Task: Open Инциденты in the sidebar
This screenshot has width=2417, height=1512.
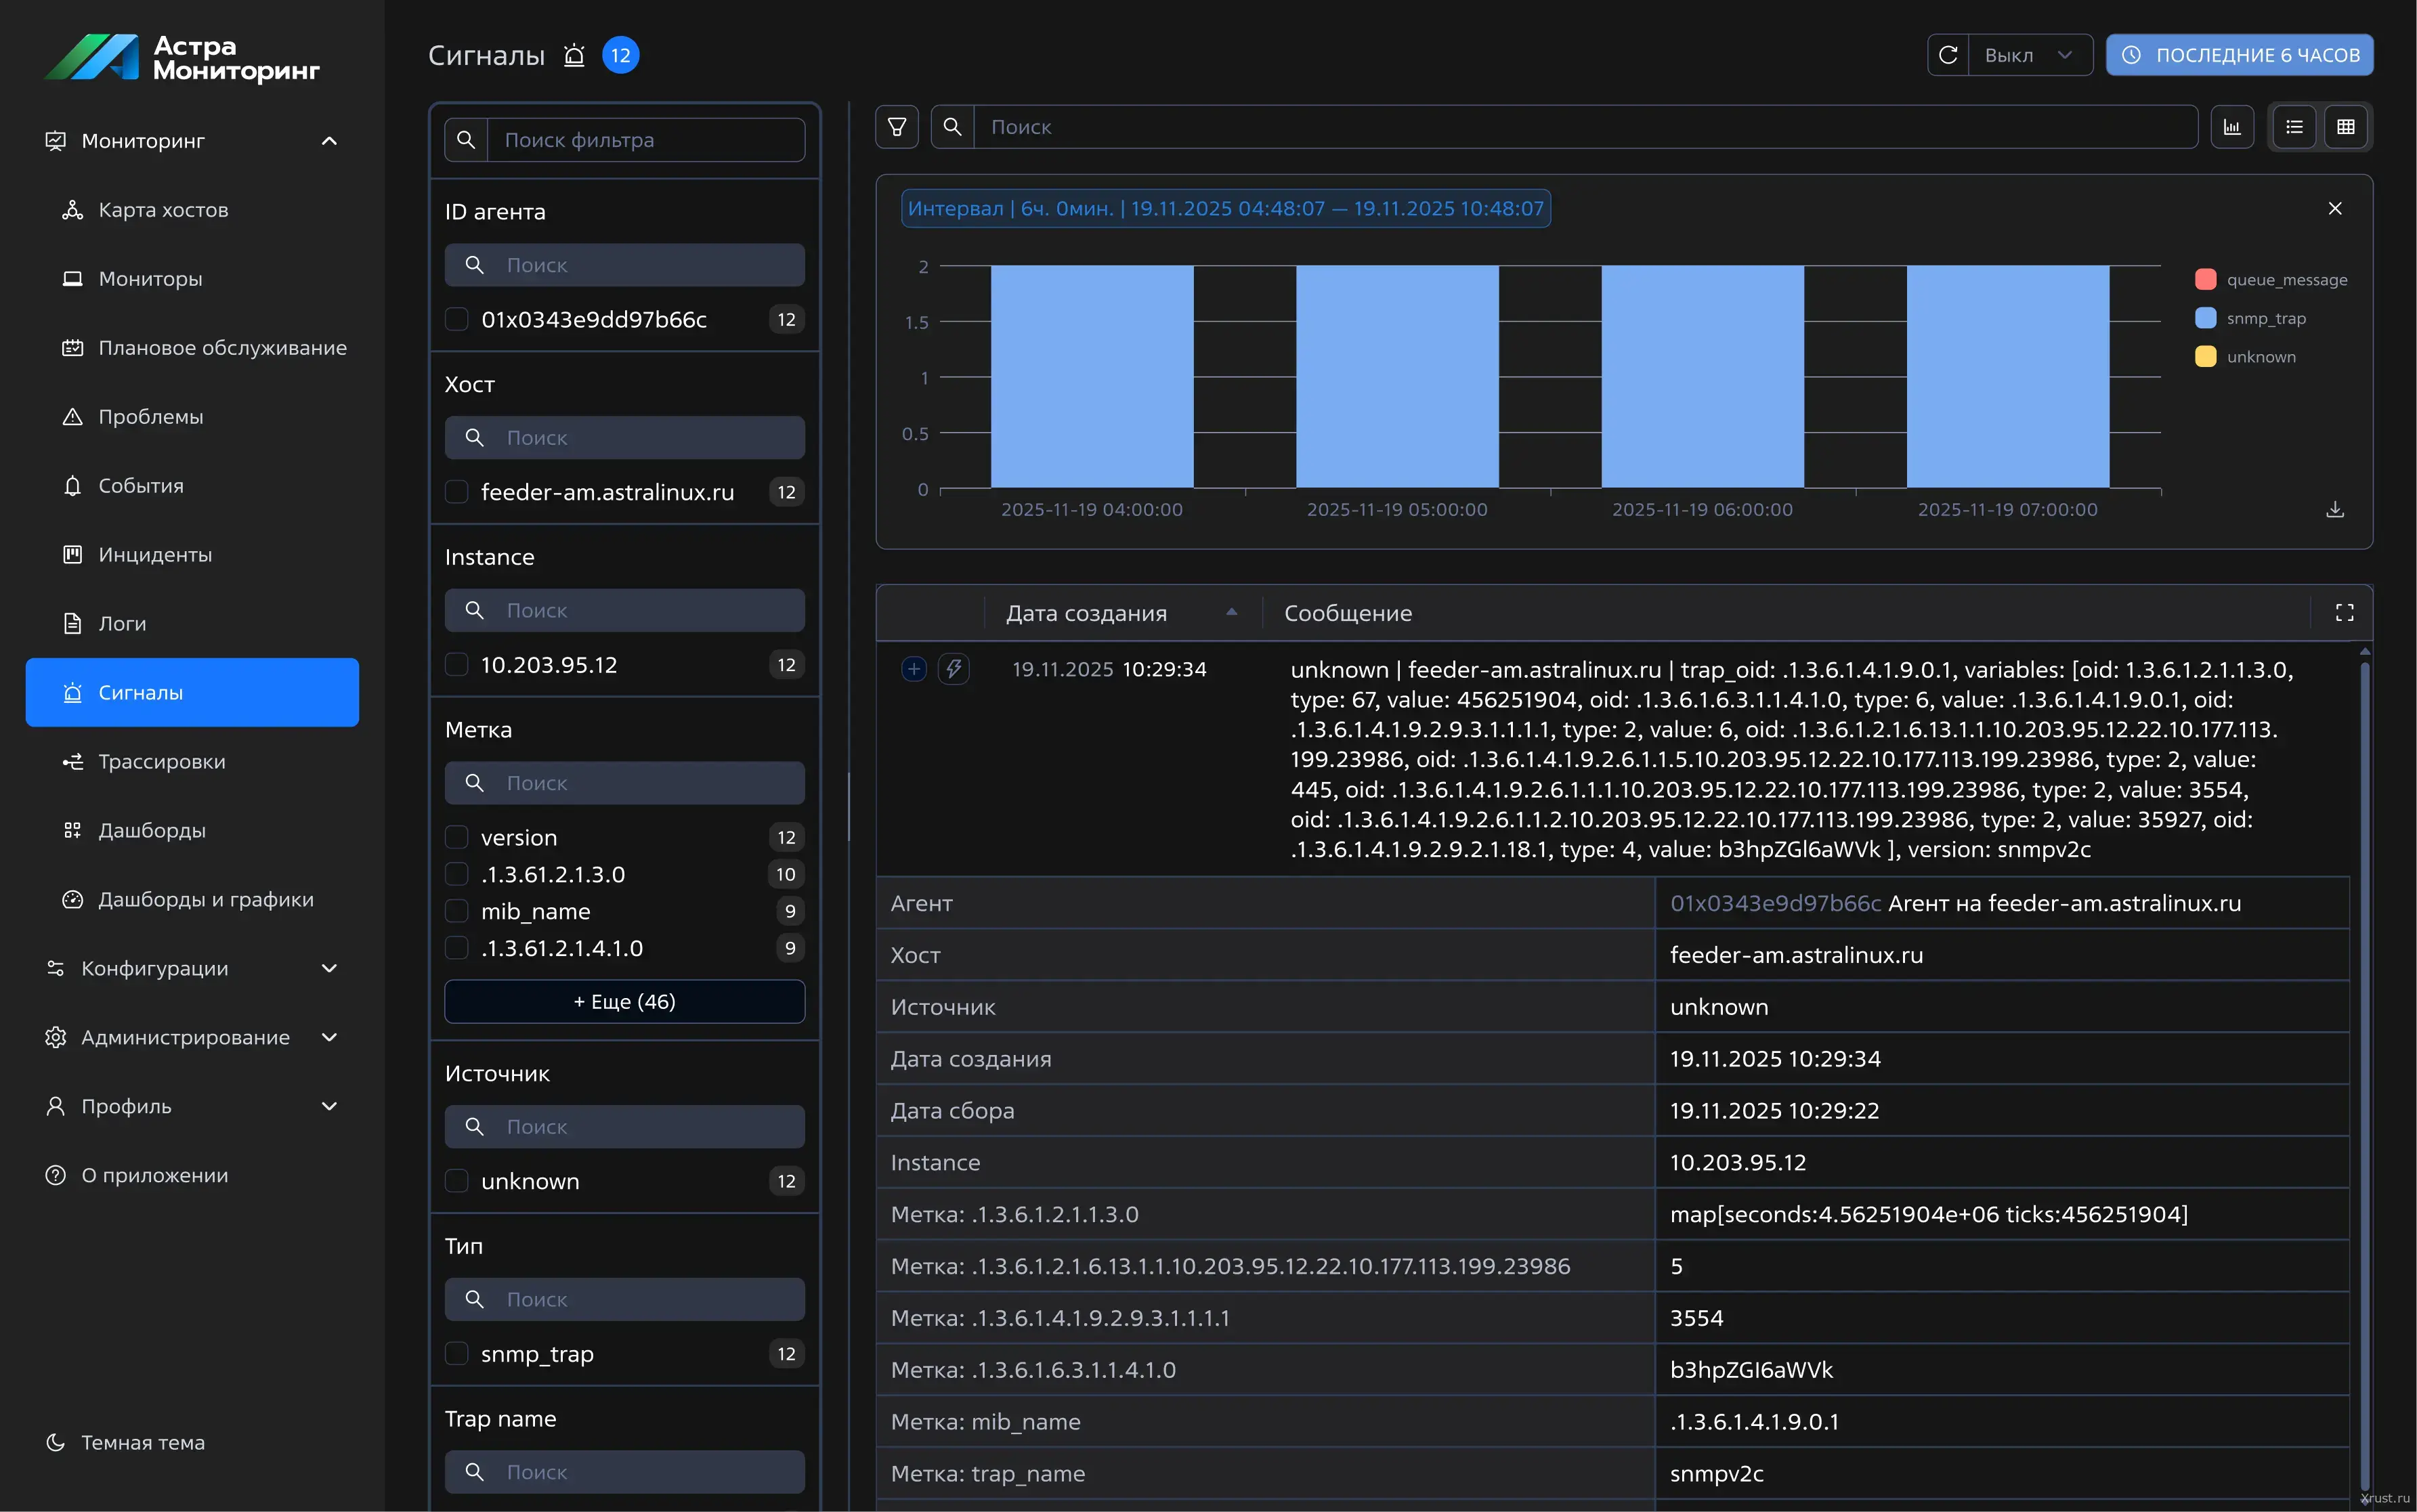Action: (155, 554)
